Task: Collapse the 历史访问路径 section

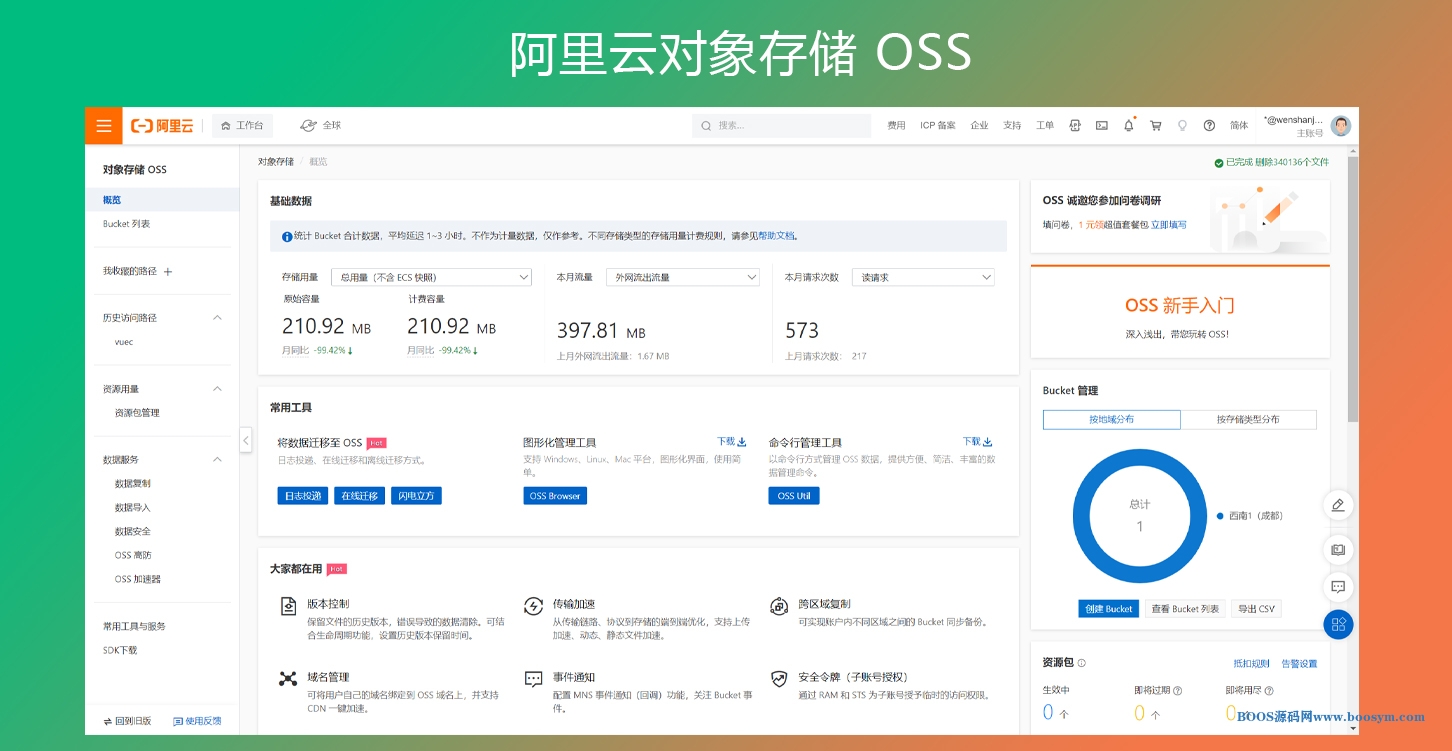Action: pos(218,318)
